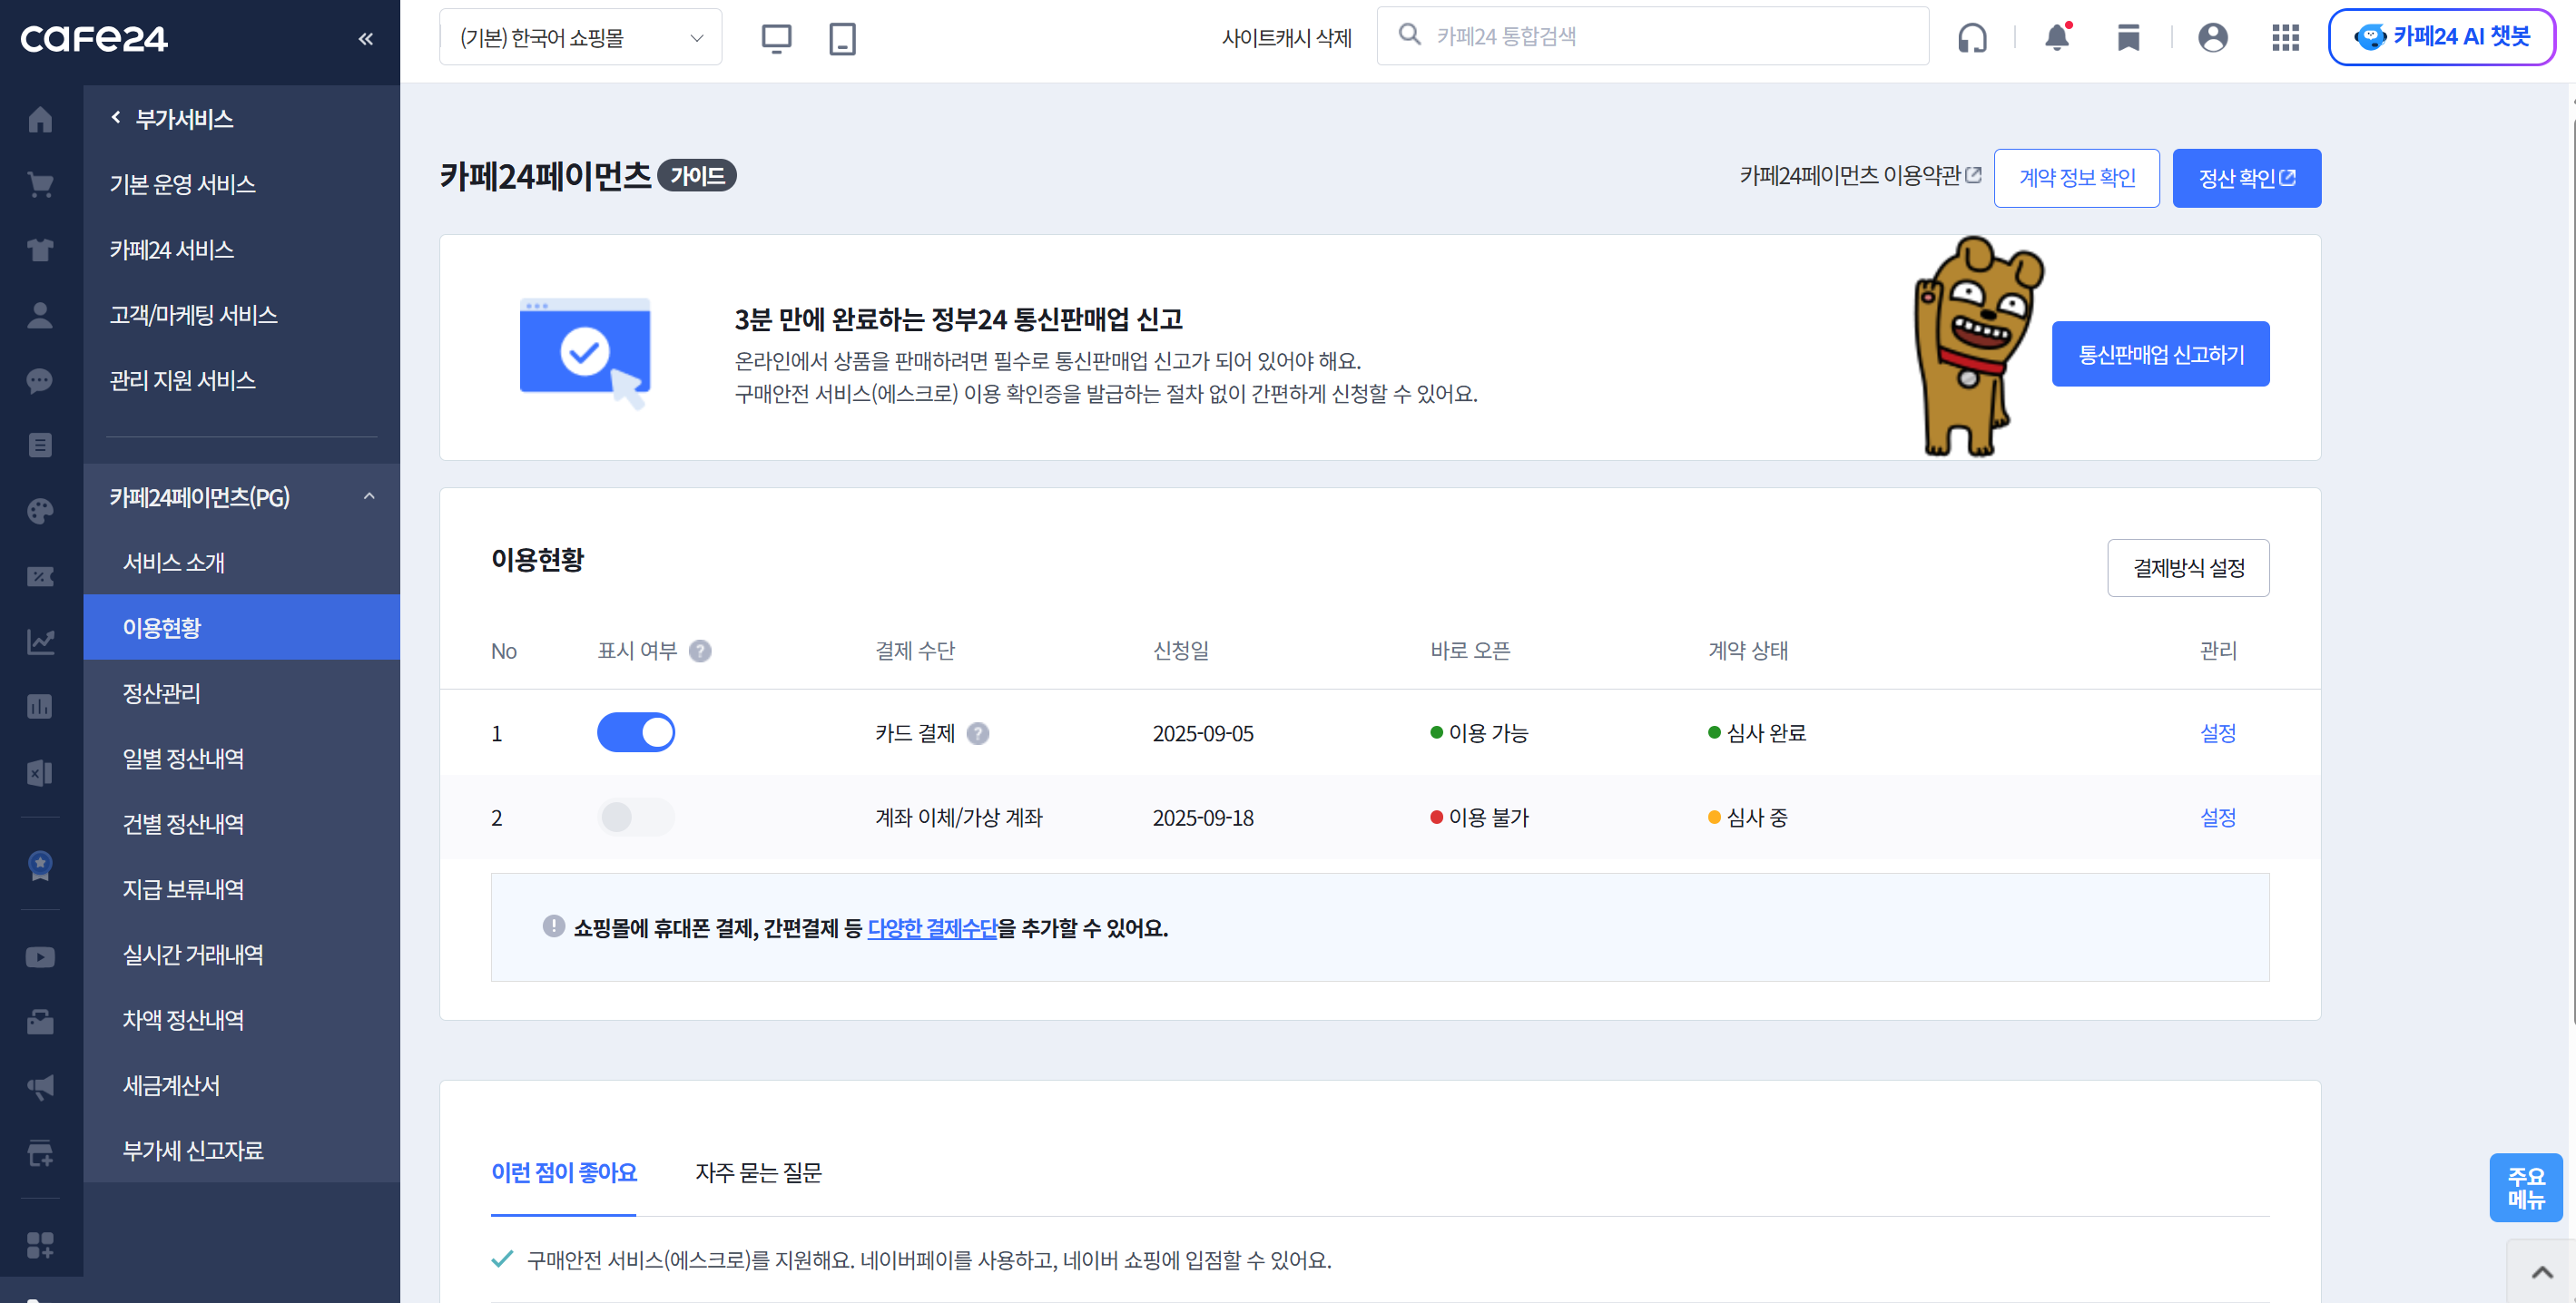This screenshot has height=1303, width=2576.
Task: Click help icon next to 표시 여부
Action: (700, 651)
